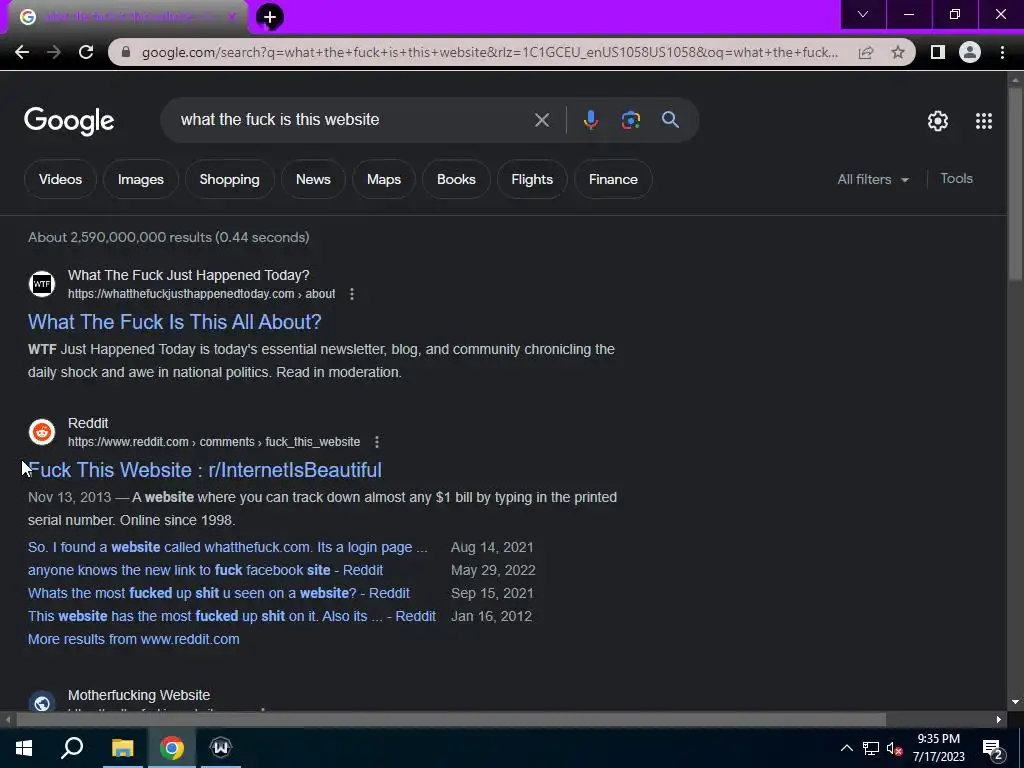1024x768 pixels.
Task: Click the share page icon in address bar
Action: [x=866, y=52]
